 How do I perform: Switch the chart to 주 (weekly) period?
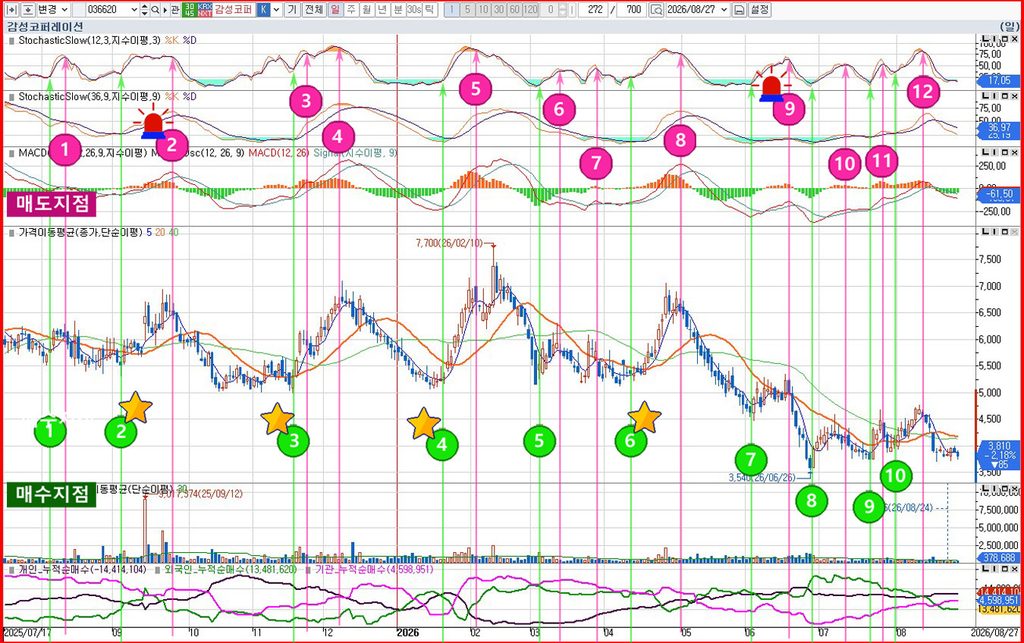click(351, 10)
